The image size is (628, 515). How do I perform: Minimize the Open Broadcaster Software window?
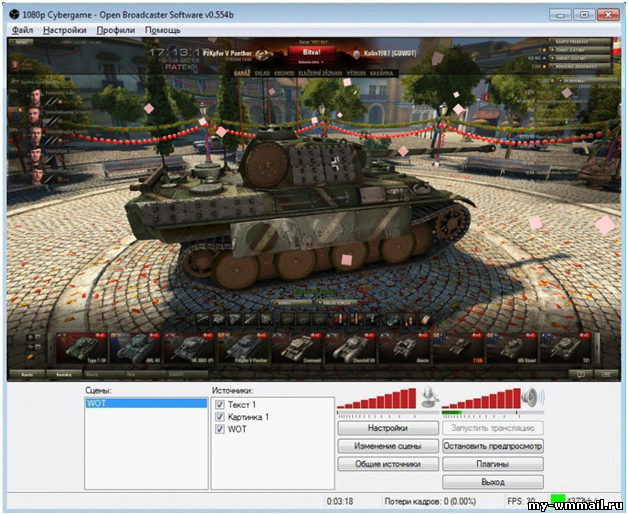tap(560, 15)
